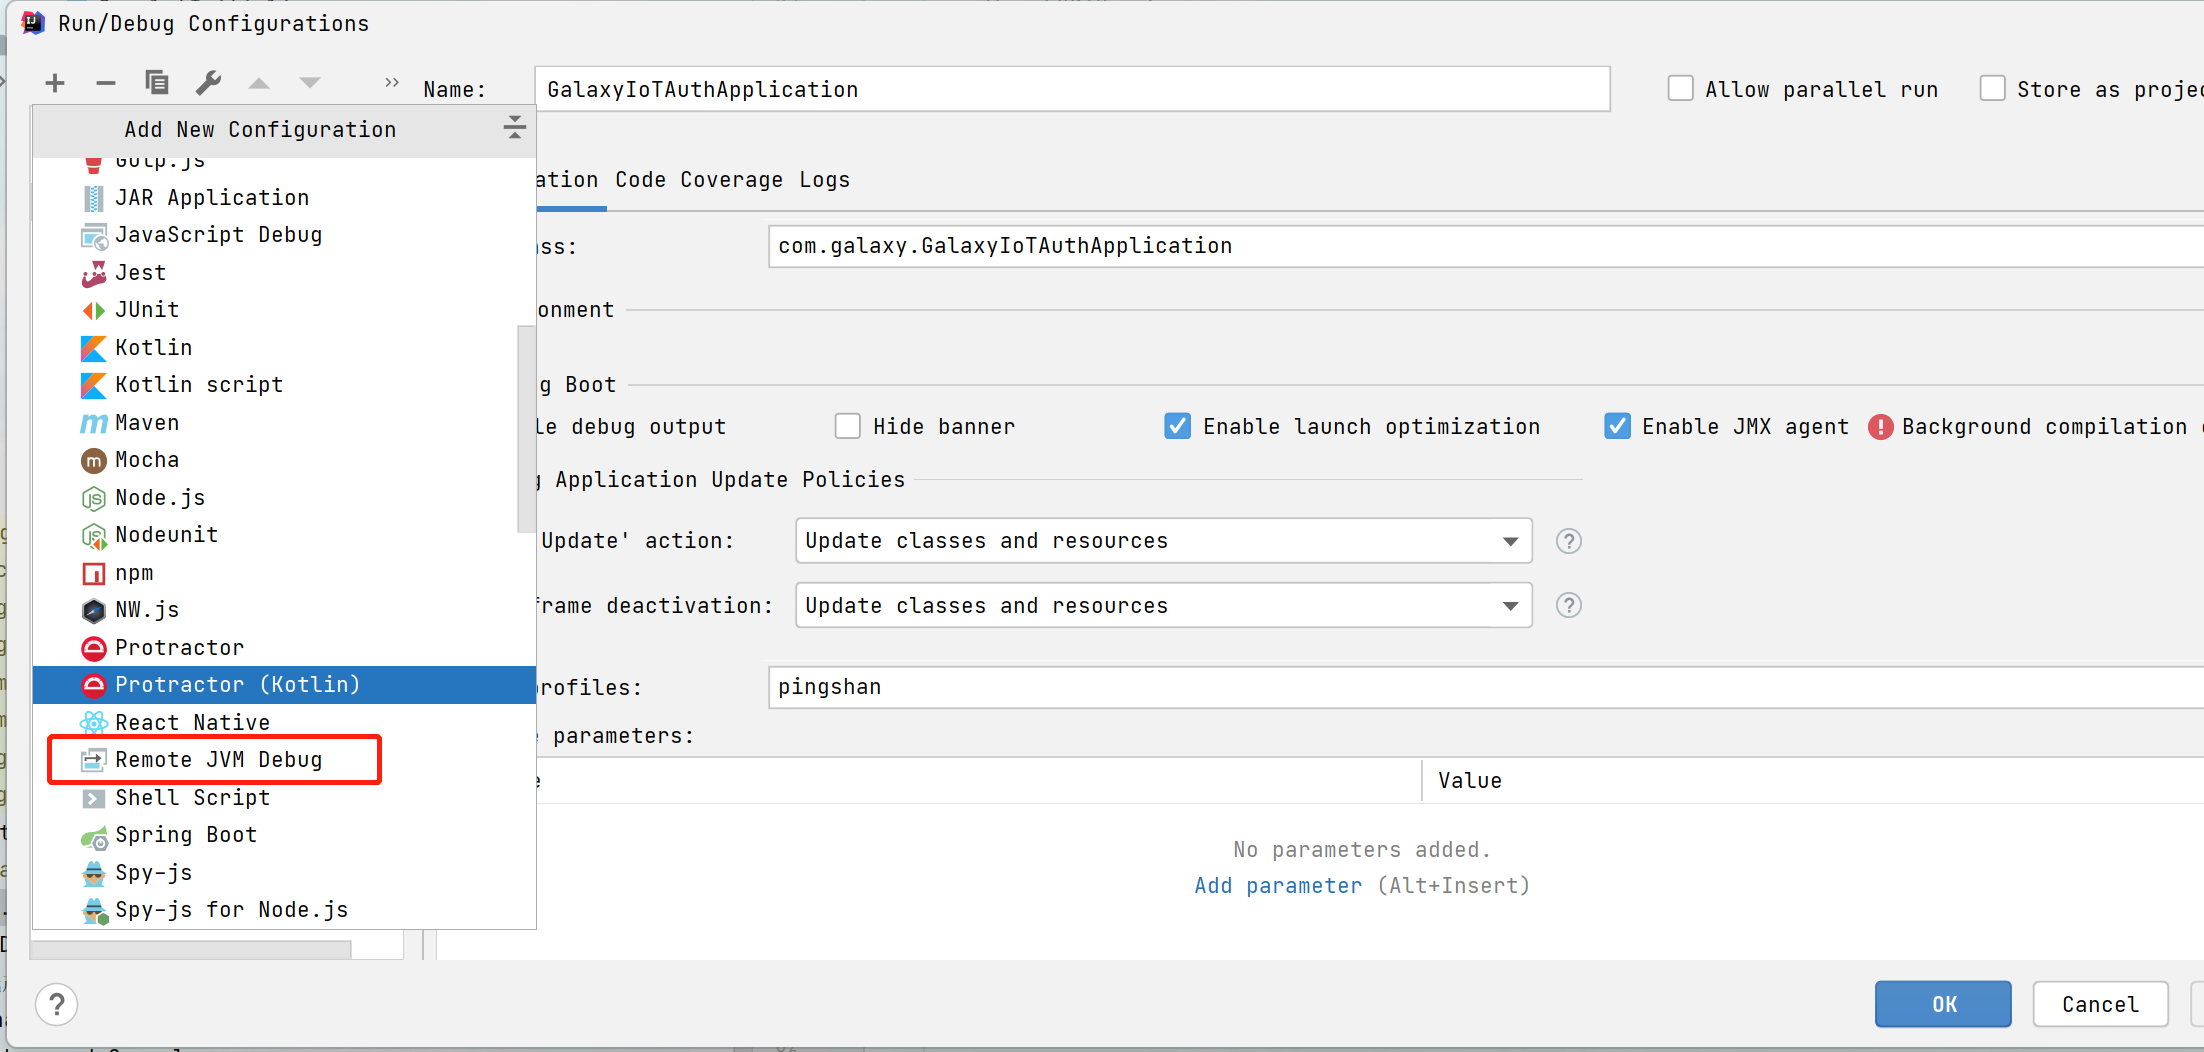Open the partially hidden Configuration tab
The height and width of the screenshot is (1052, 2204).
coord(568,180)
